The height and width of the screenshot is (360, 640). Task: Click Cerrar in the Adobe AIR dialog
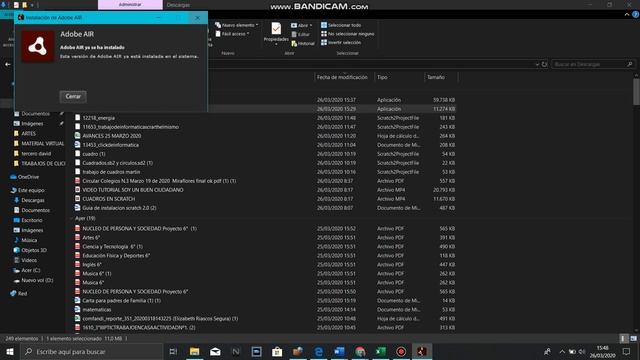point(73,96)
